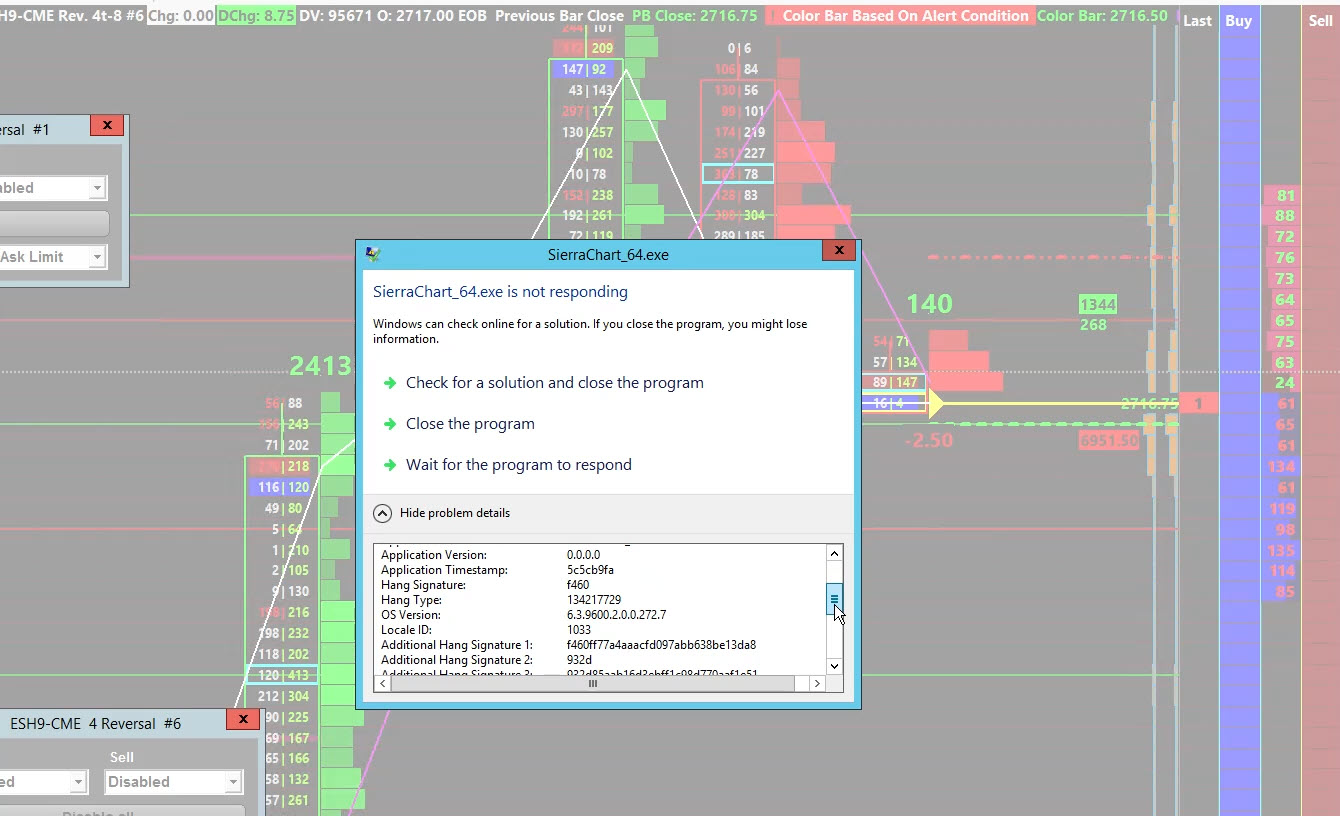The width and height of the screenshot is (1340, 816).
Task: Click the green 1344 label box
Action: click(1098, 304)
